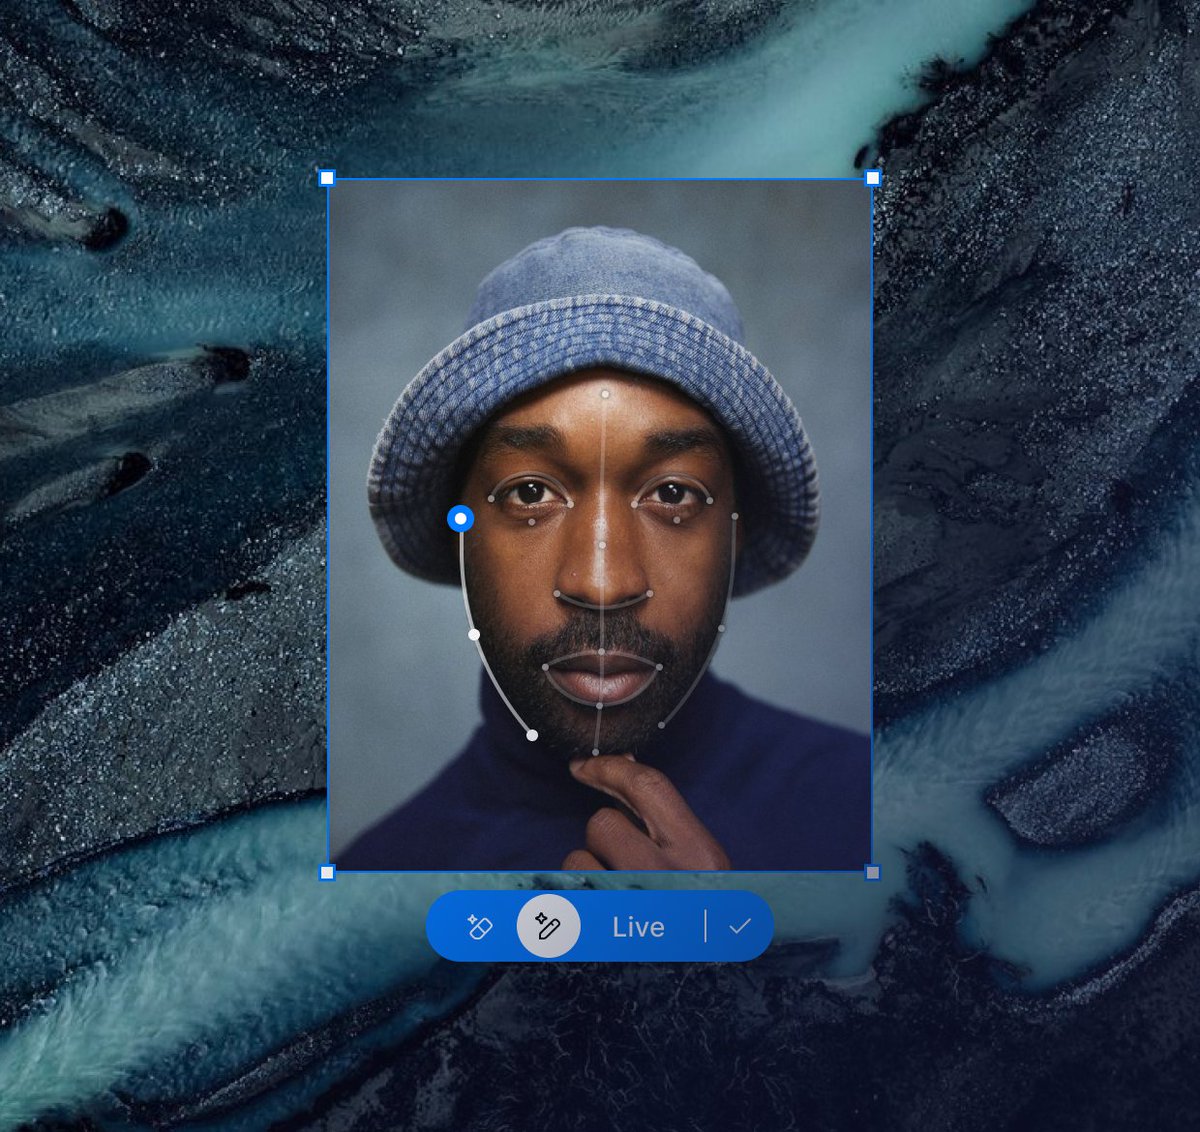
Task: Click the top-left selection handle of the portrait
Action: click(327, 178)
